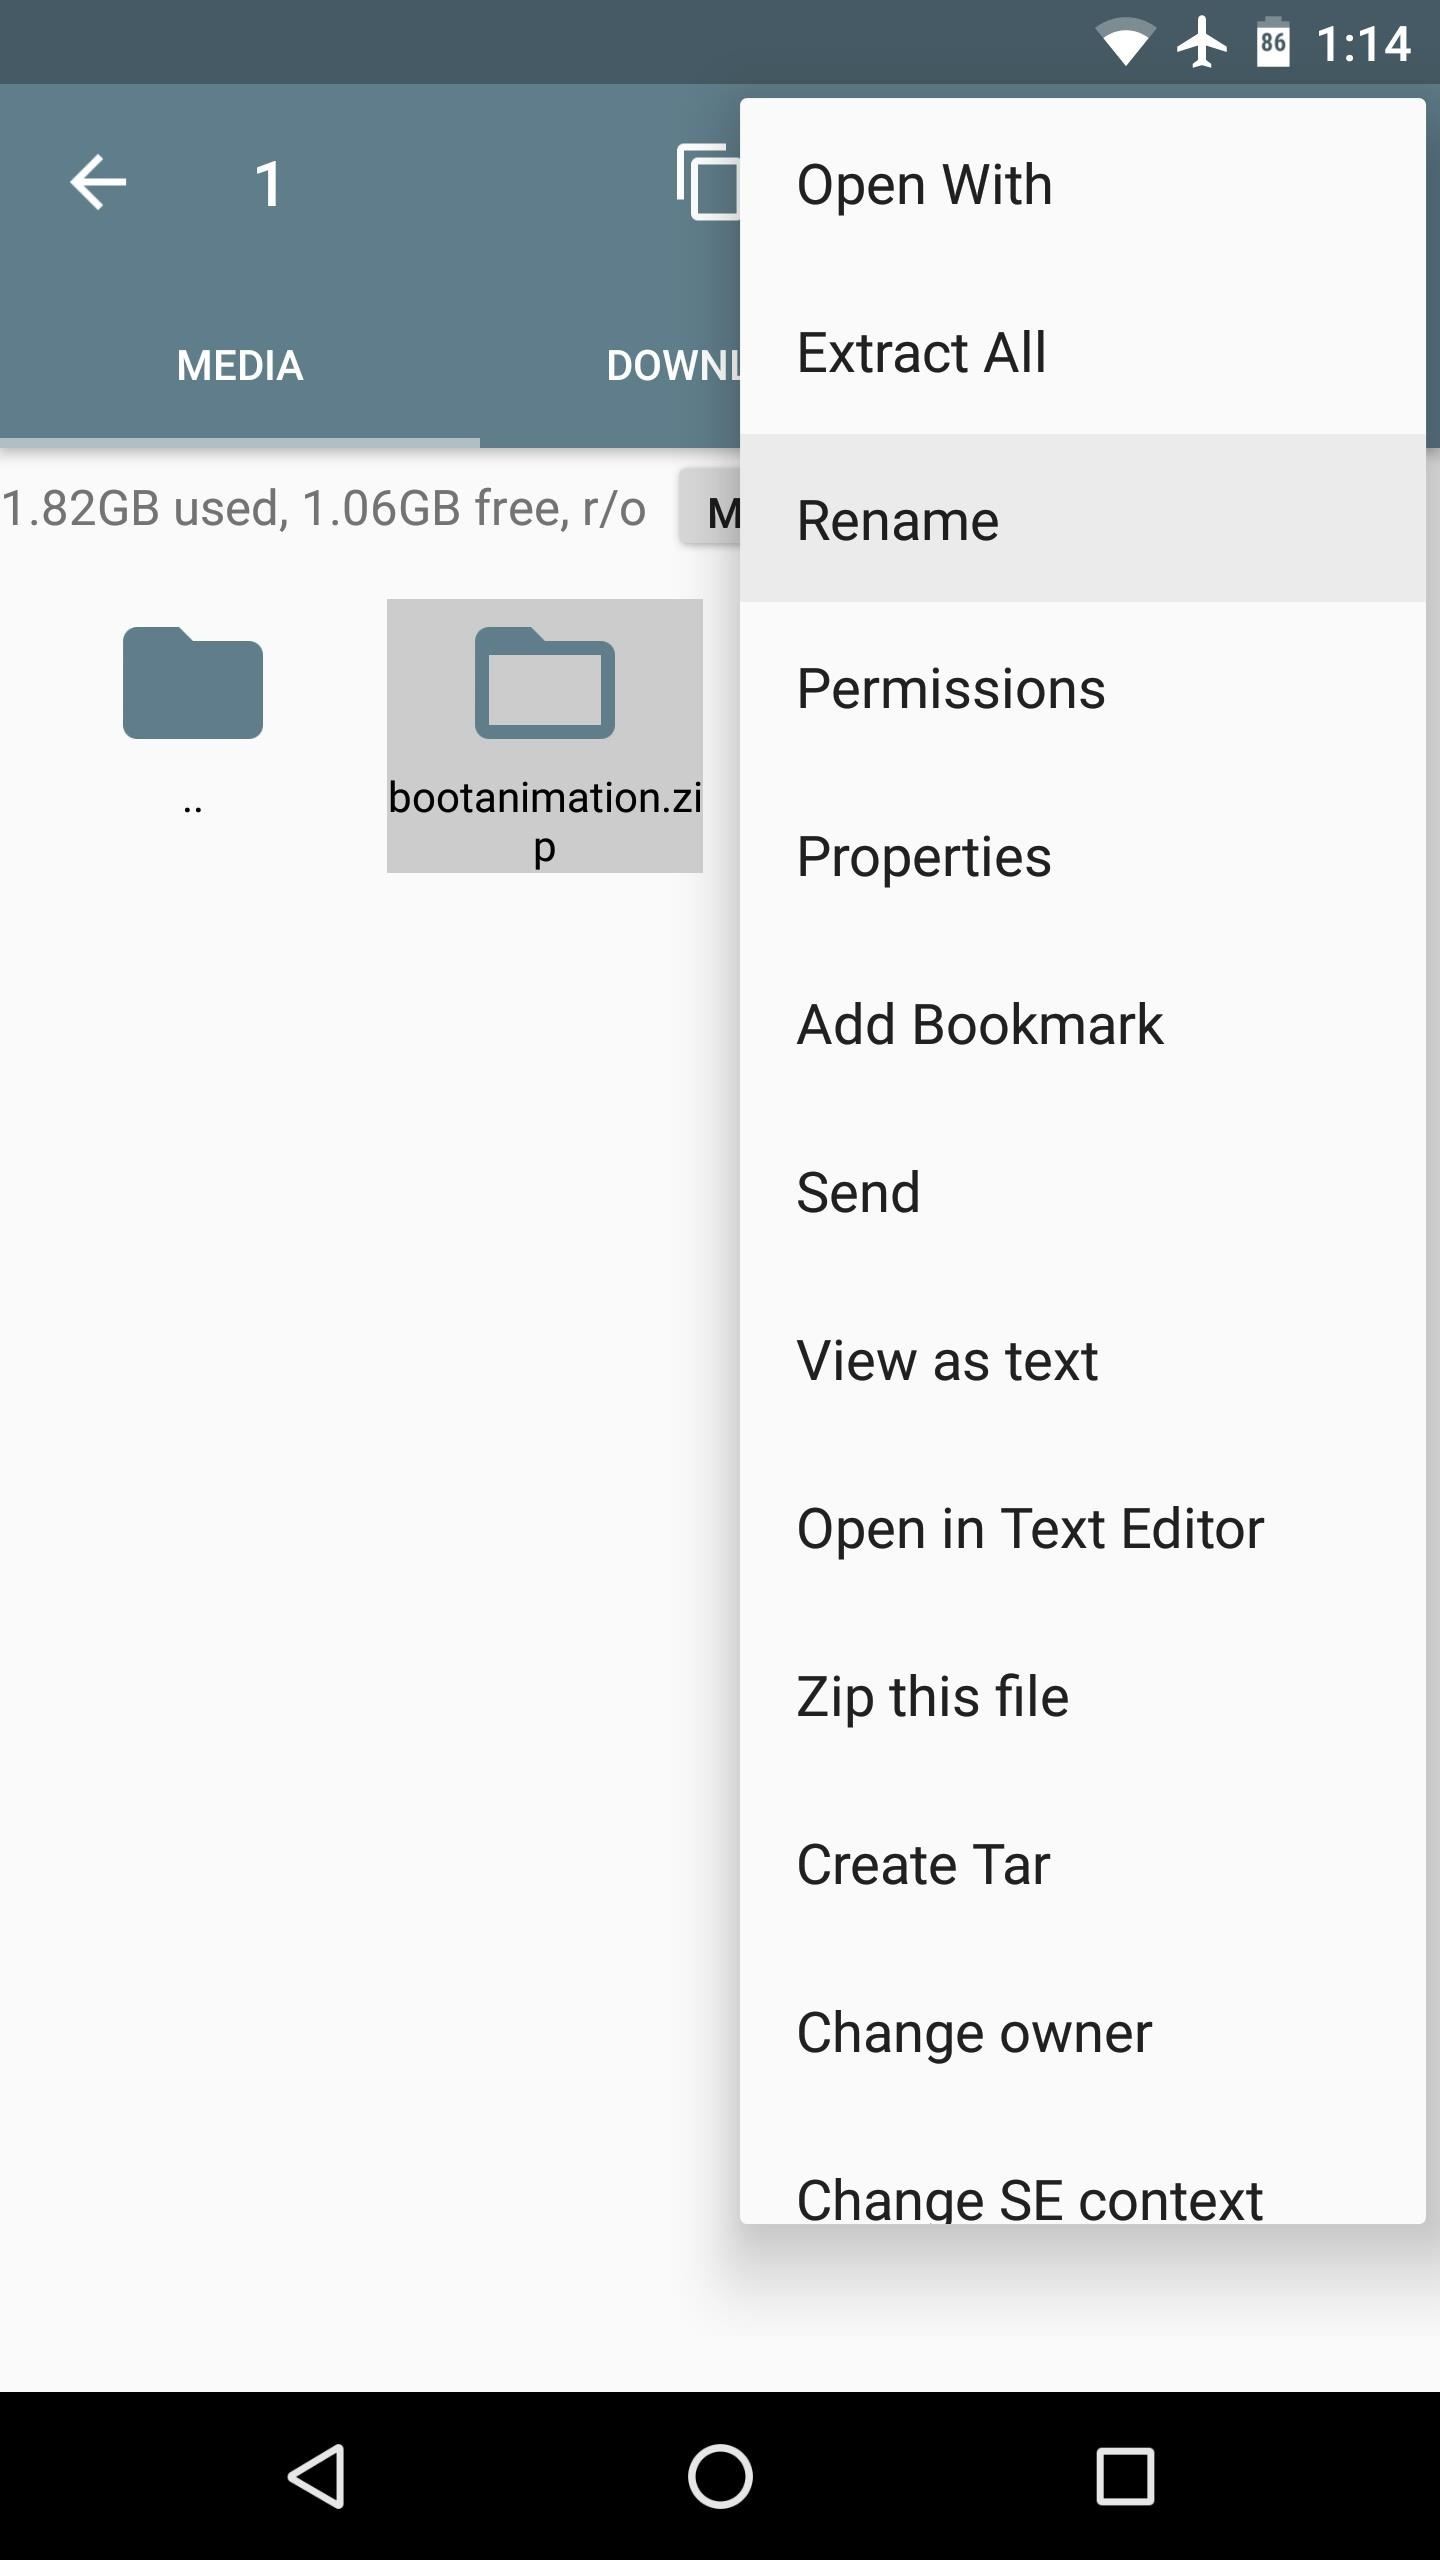Select Extract All in the context menu

click(1083, 352)
